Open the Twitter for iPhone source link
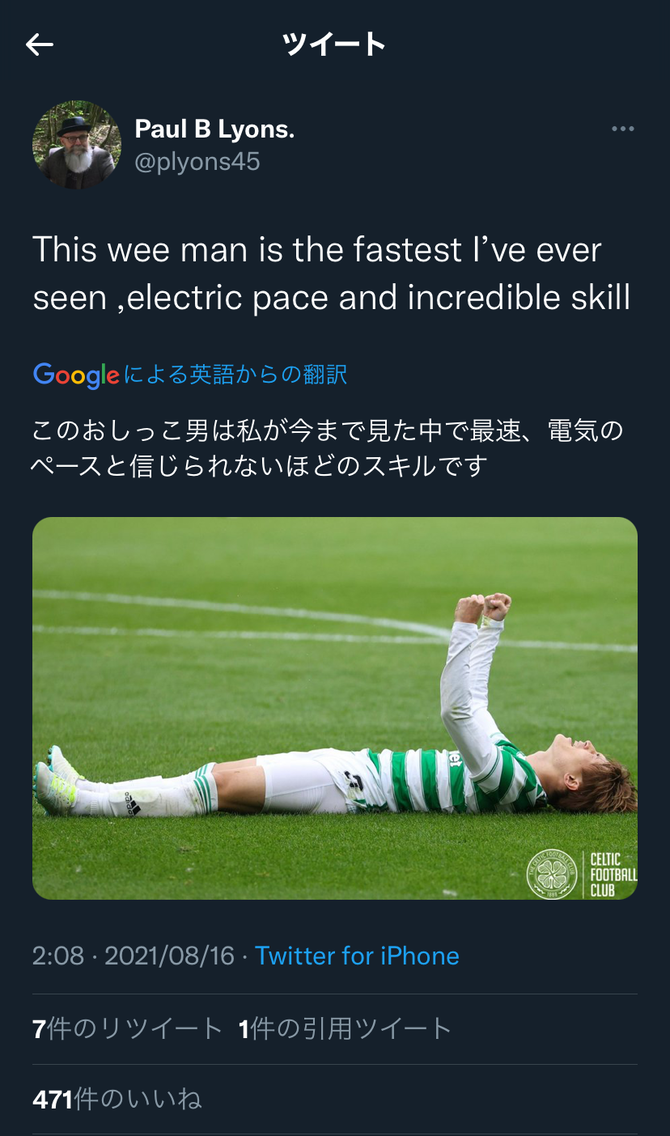Viewport: 670px width, 1136px height. [x=357, y=956]
